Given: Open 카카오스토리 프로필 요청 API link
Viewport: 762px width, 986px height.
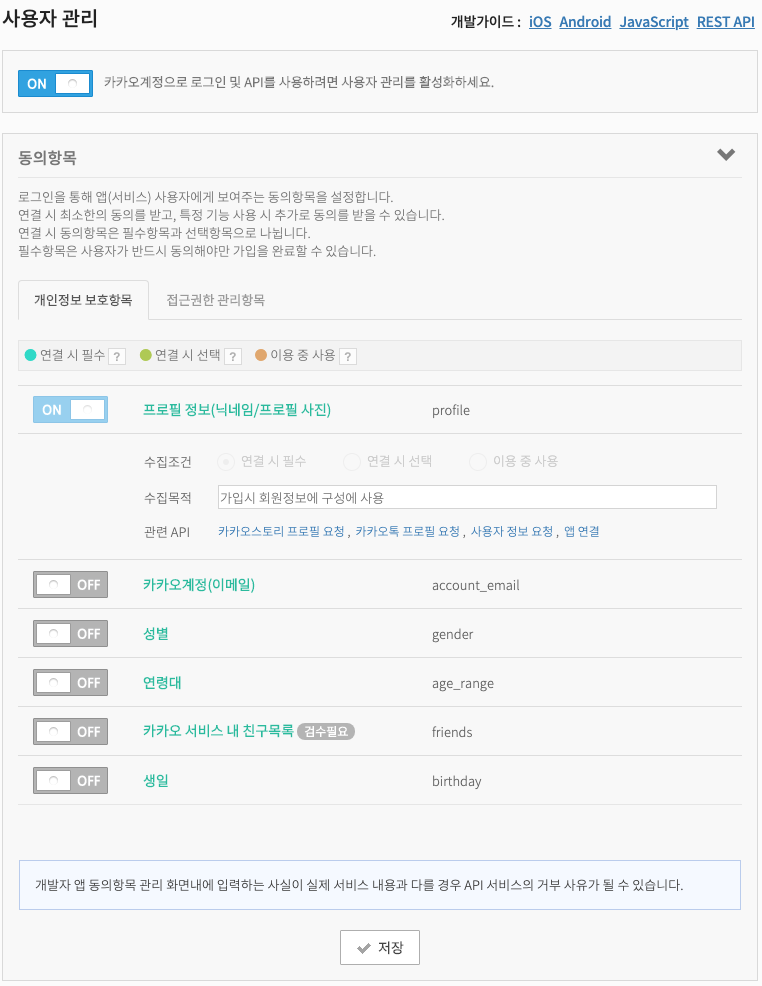Looking at the screenshot, I should (281, 531).
